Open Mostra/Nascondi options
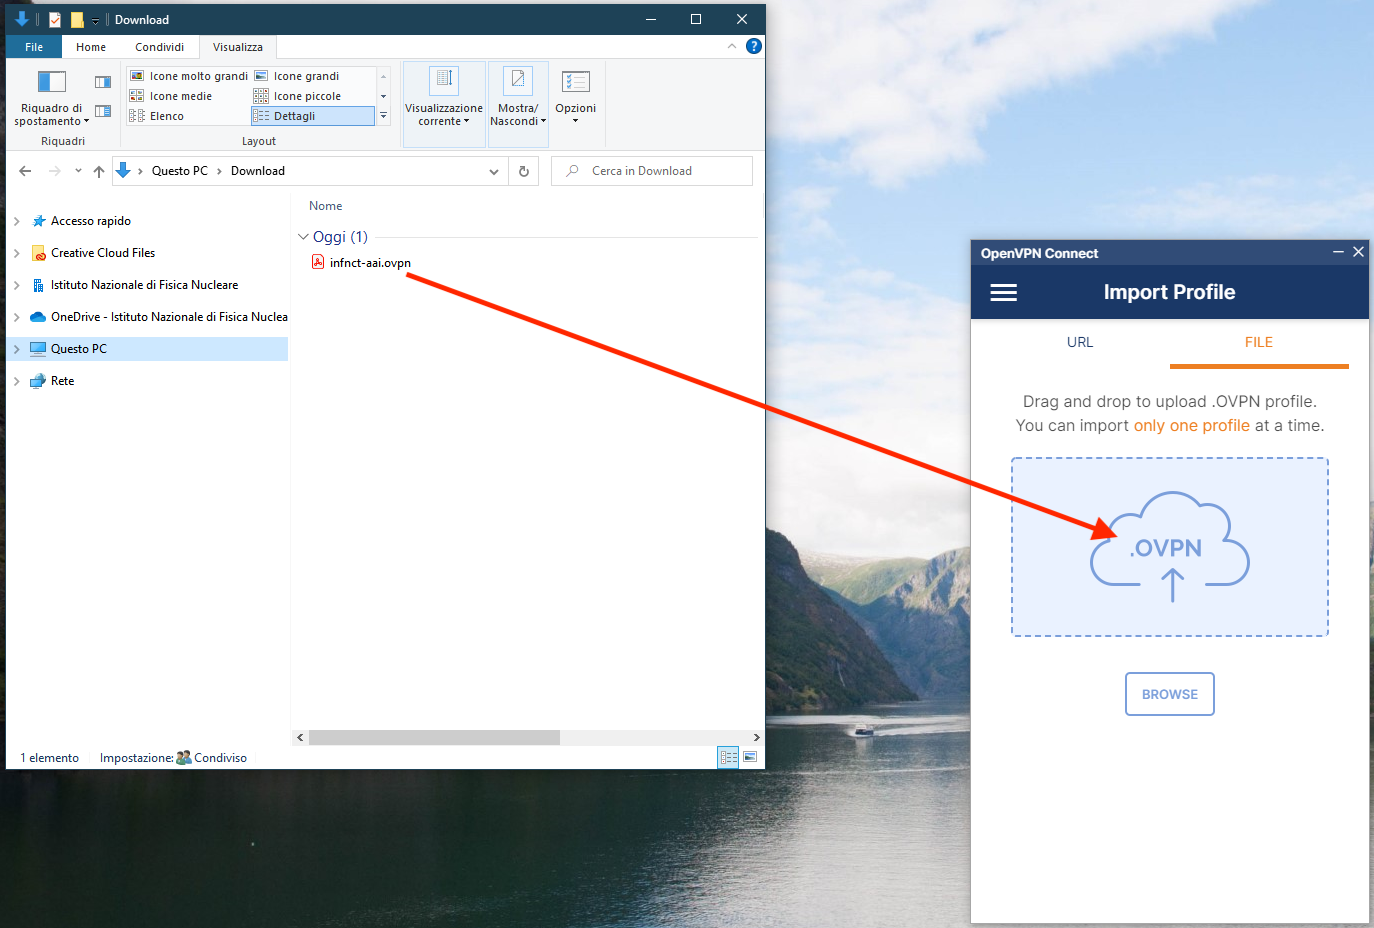The height and width of the screenshot is (928, 1374). 518,105
